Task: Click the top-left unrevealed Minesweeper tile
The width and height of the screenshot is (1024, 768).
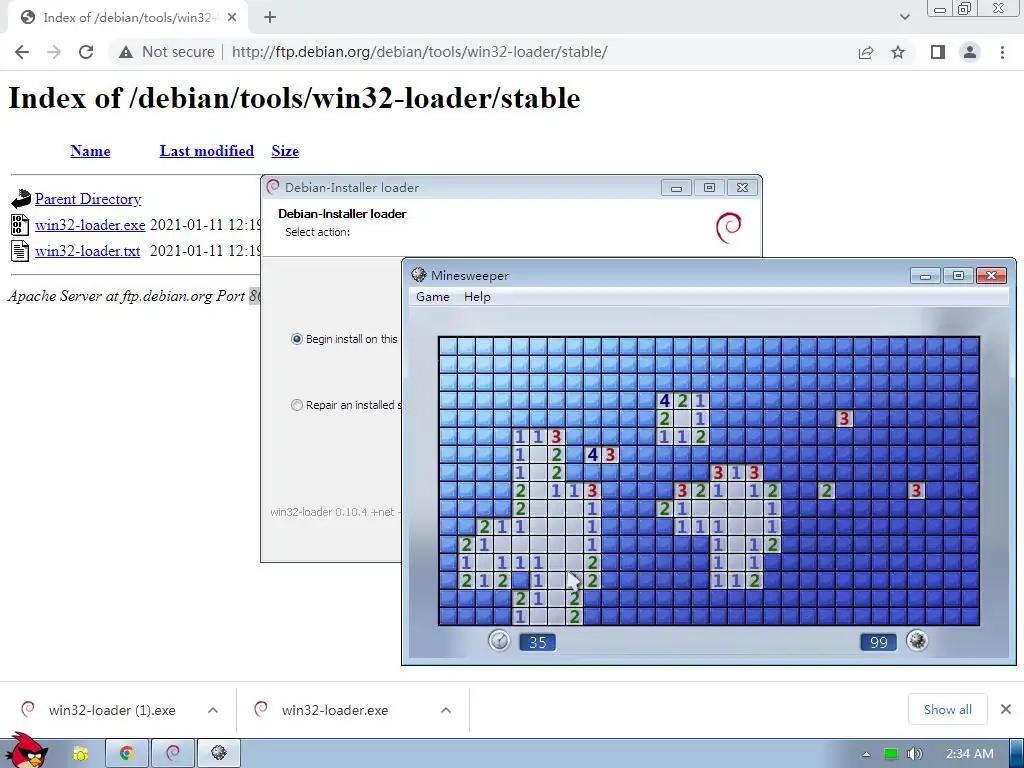Action: pyautogui.click(x=448, y=347)
